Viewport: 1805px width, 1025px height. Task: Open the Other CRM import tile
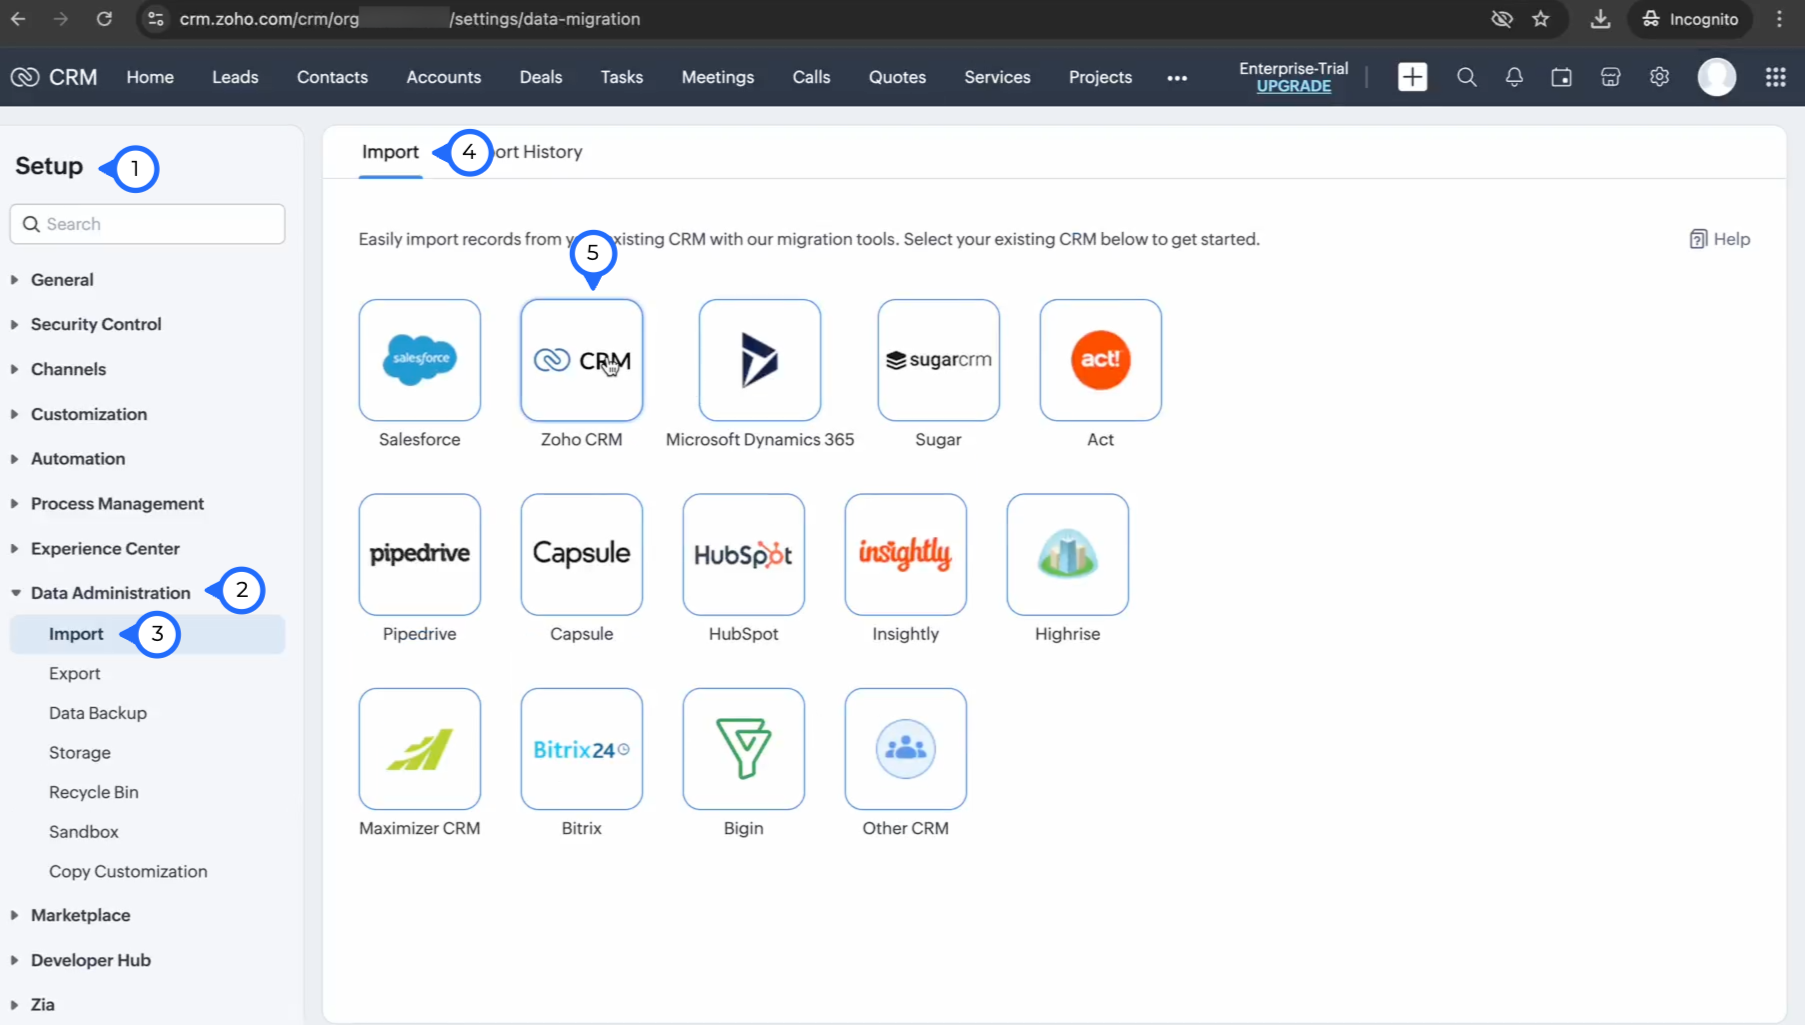click(x=906, y=749)
